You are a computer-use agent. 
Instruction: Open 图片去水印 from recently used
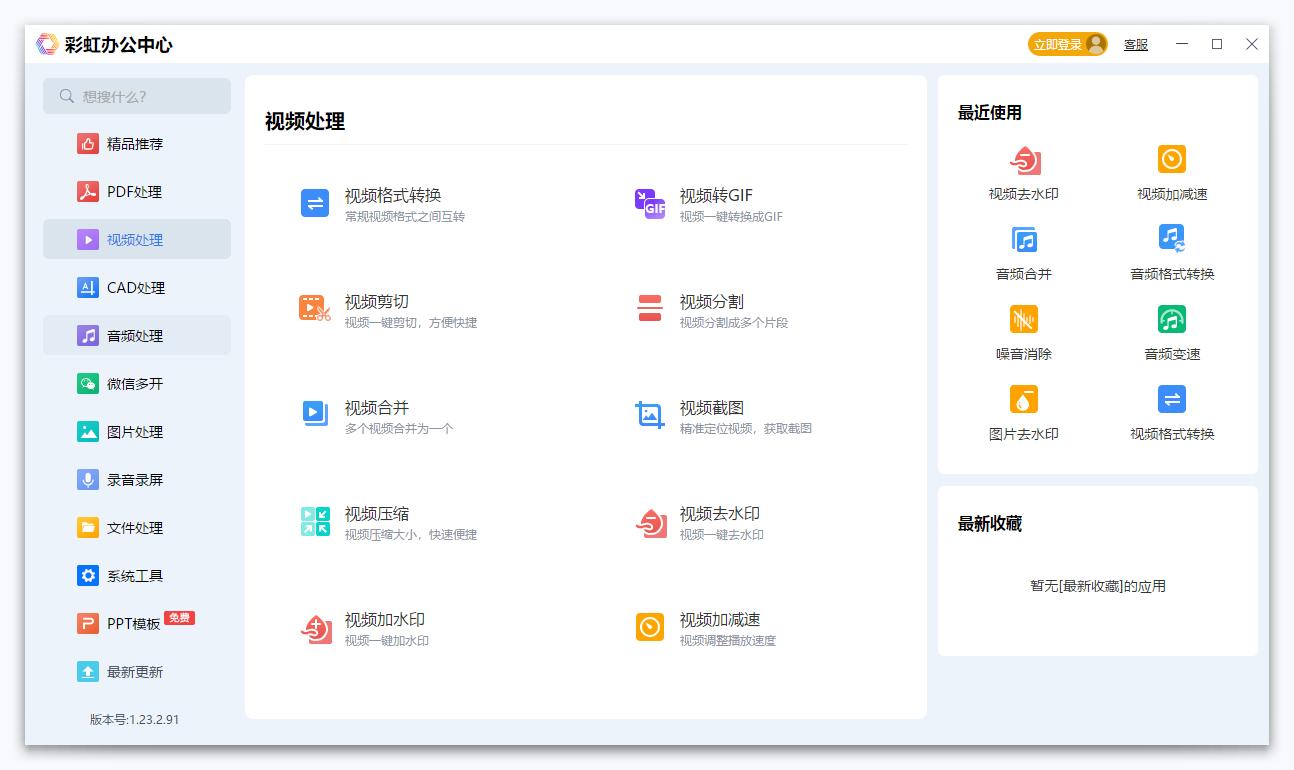coord(1023,410)
